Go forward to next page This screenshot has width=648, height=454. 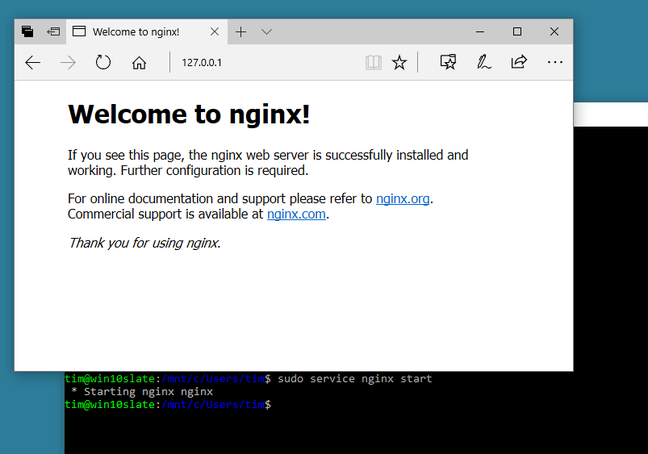point(68,63)
